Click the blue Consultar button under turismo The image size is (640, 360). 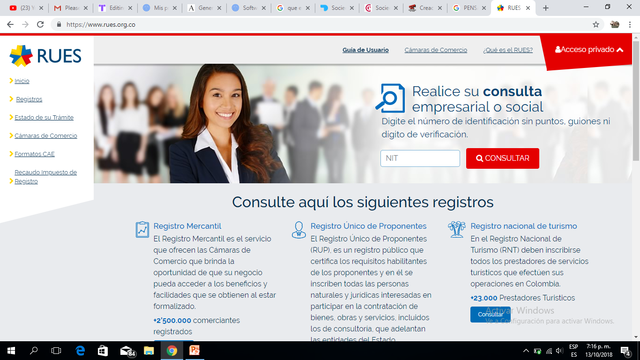point(490,314)
